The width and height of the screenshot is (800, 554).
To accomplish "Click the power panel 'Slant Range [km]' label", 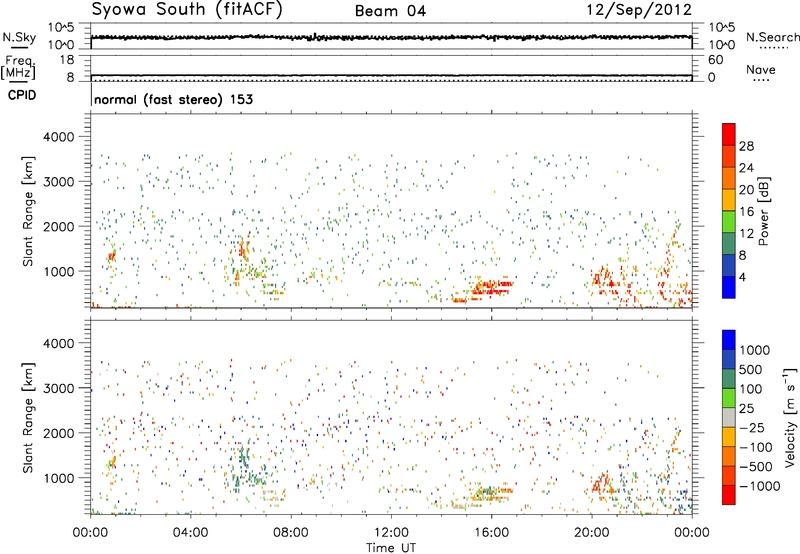I will [x=28, y=211].
